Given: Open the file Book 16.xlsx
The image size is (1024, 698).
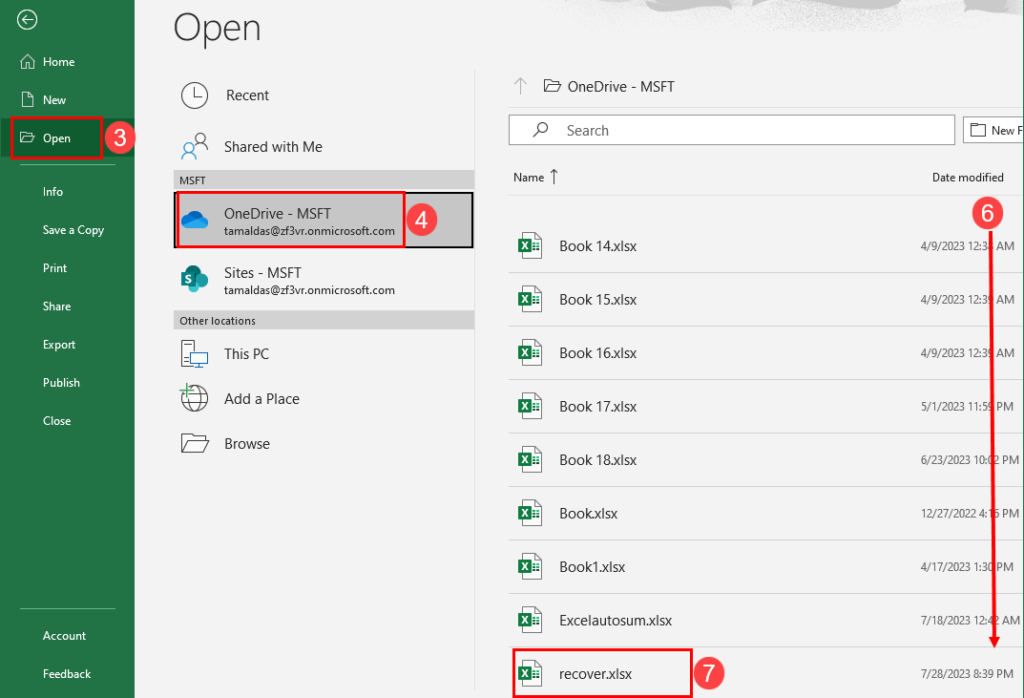Looking at the screenshot, I should pyautogui.click(x=765, y=353).
